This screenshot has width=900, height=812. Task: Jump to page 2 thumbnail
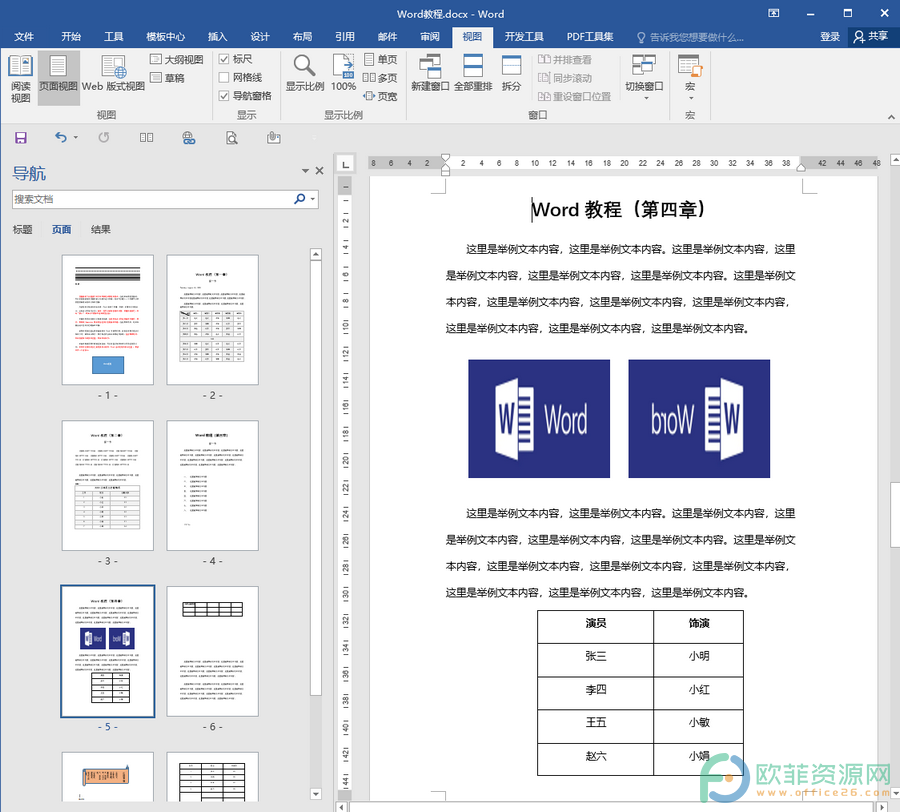213,320
